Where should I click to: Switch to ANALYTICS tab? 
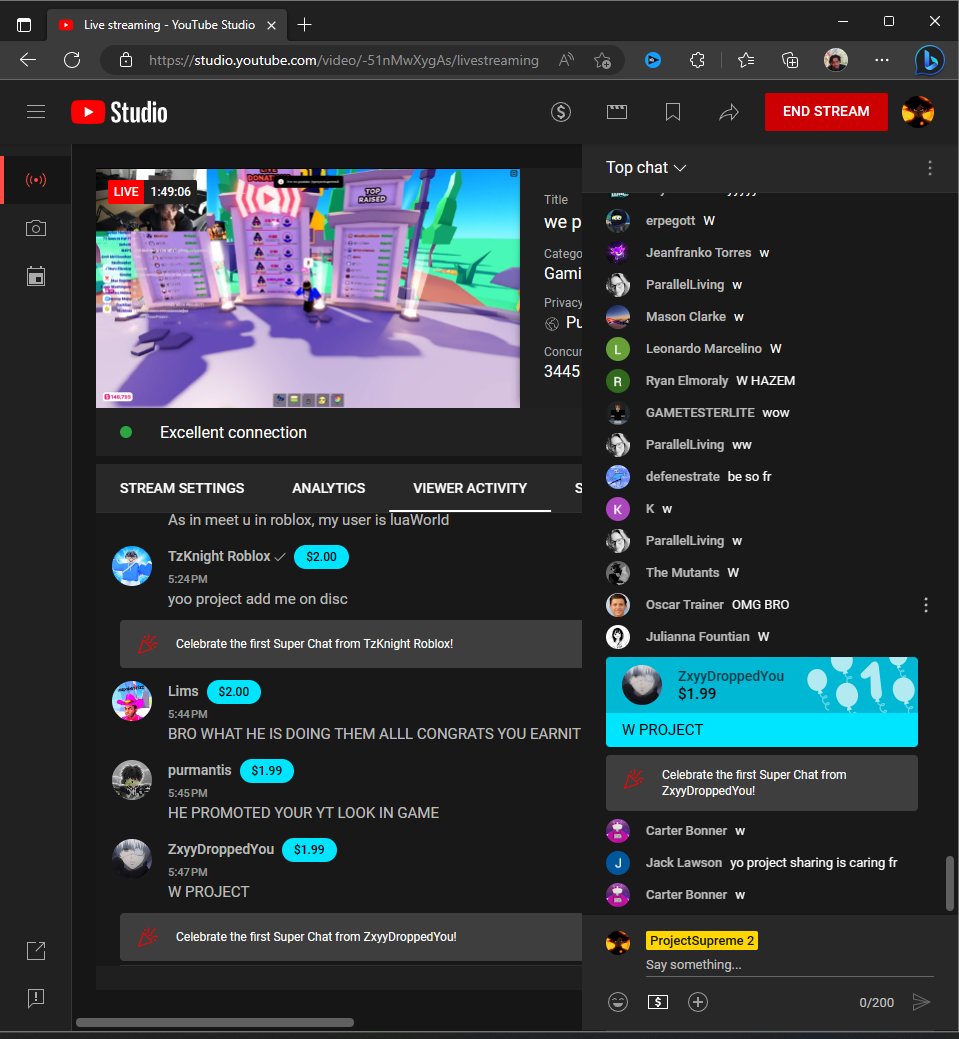click(328, 488)
